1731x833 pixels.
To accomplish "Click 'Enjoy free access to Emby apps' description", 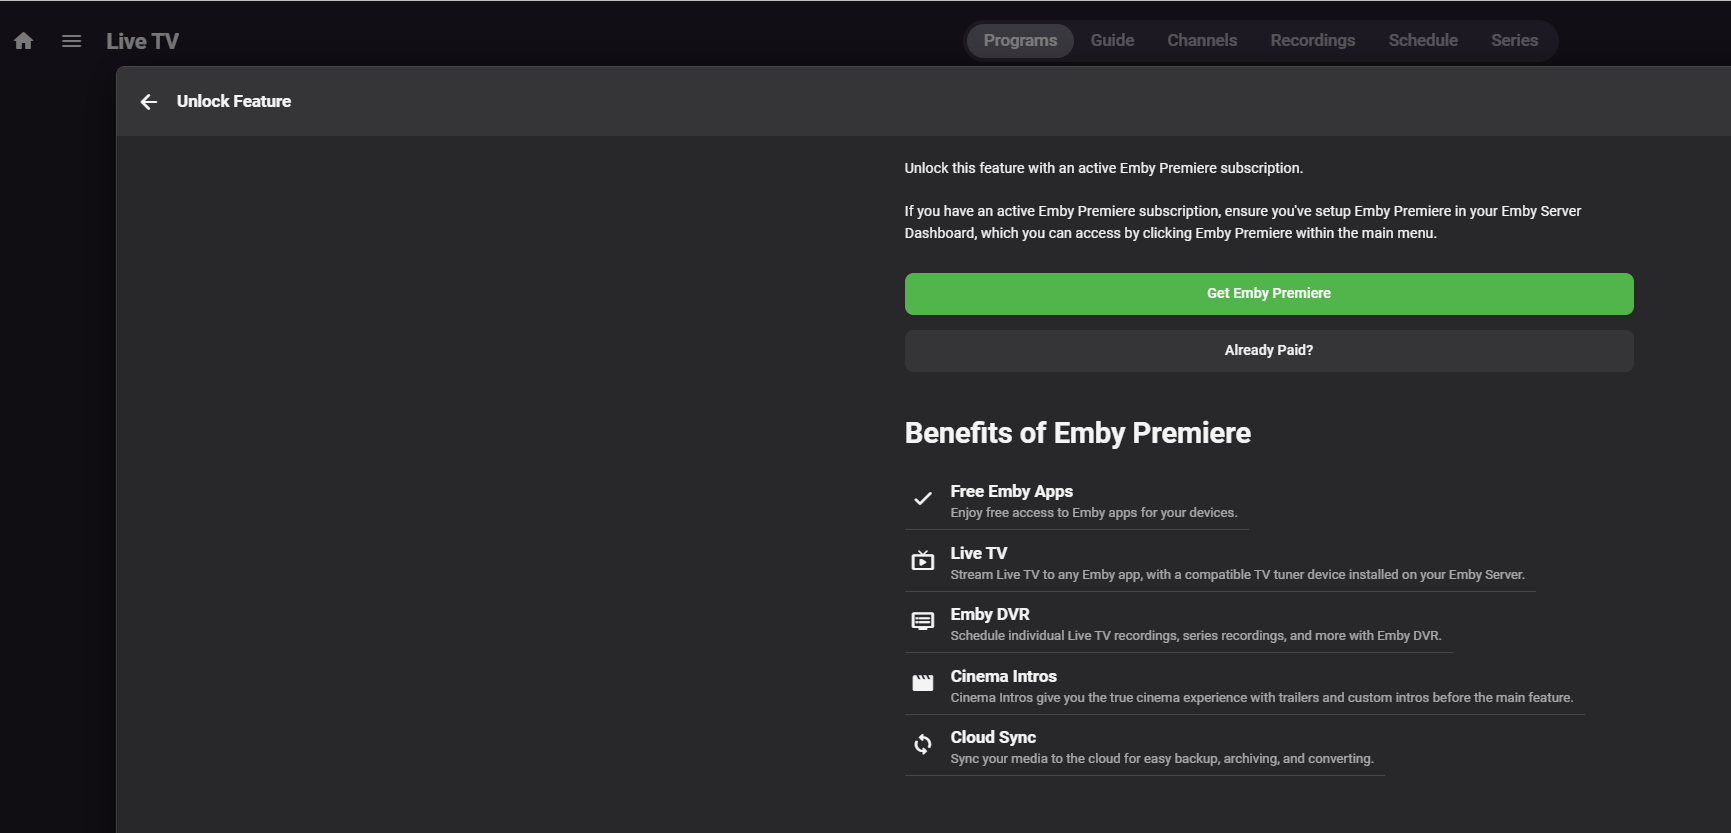I will (x=1094, y=513).
